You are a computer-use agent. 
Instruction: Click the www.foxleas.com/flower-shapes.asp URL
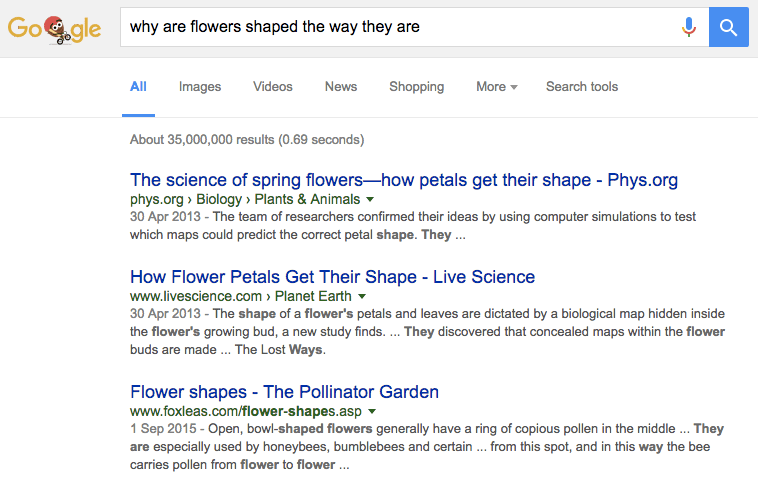[246, 411]
